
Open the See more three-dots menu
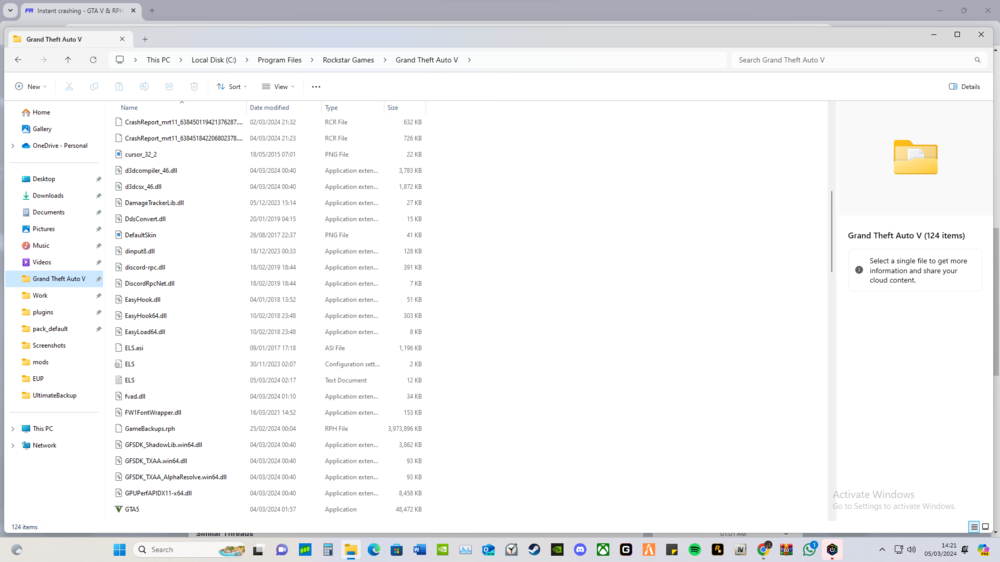(316, 87)
